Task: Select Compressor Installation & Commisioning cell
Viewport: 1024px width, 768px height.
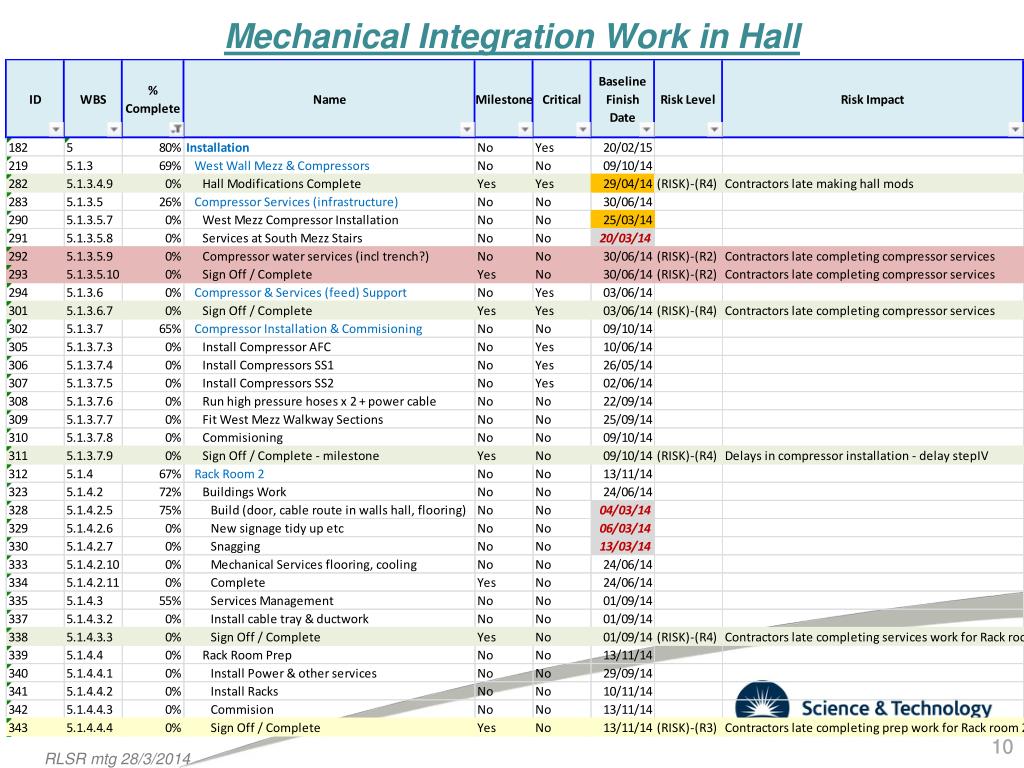Action: click(330, 329)
